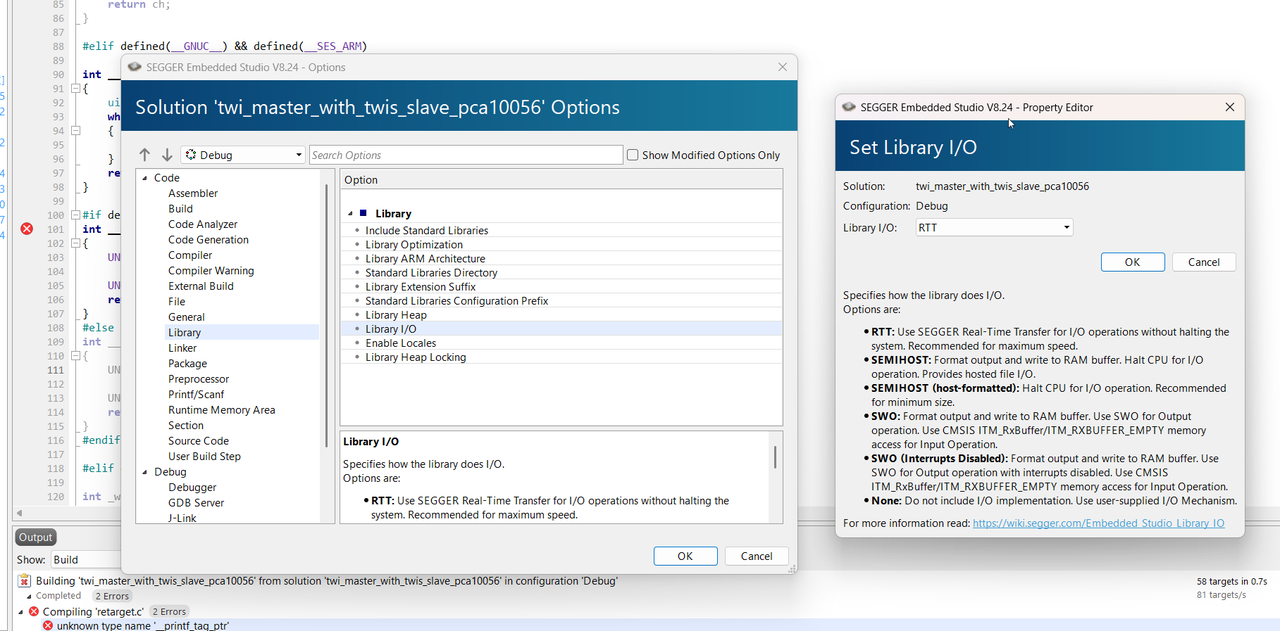
Task: Toggle the fold marker on code line 102
Action: coord(74,243)
